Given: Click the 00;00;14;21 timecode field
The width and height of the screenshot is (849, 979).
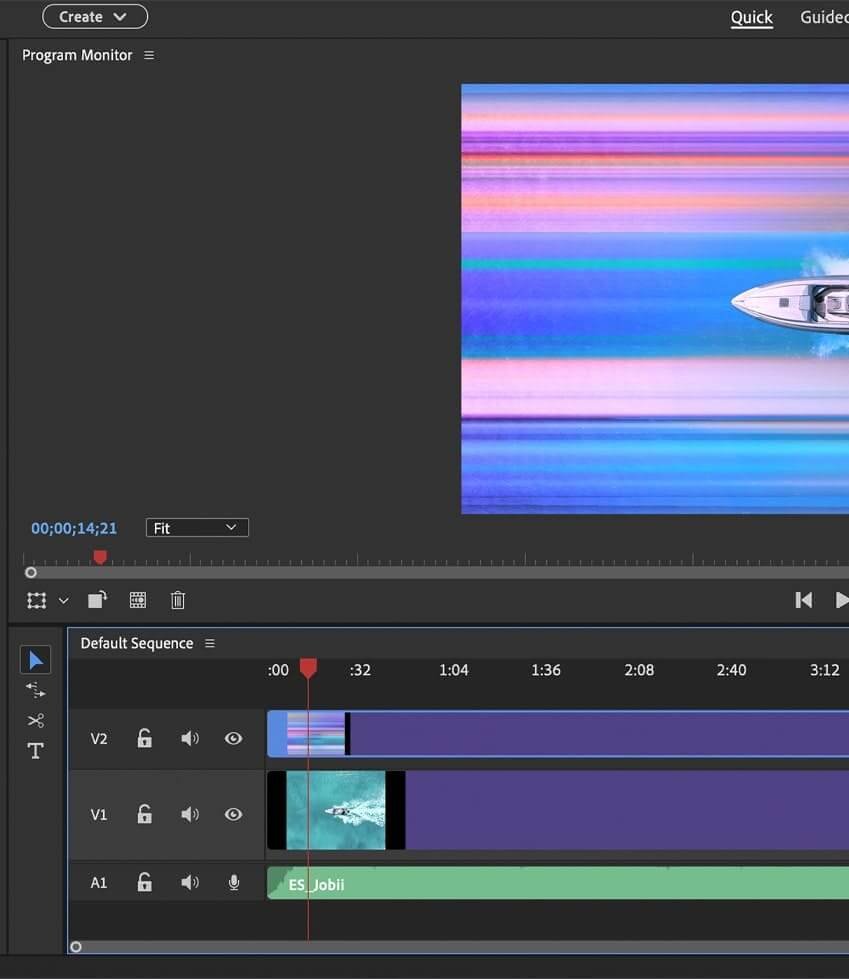Looking at the screenshot, I should coord(74,528).
